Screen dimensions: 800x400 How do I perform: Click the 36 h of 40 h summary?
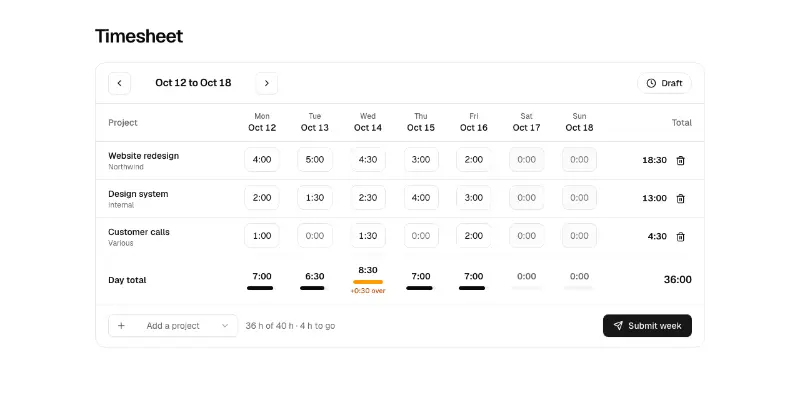(290, 326)
